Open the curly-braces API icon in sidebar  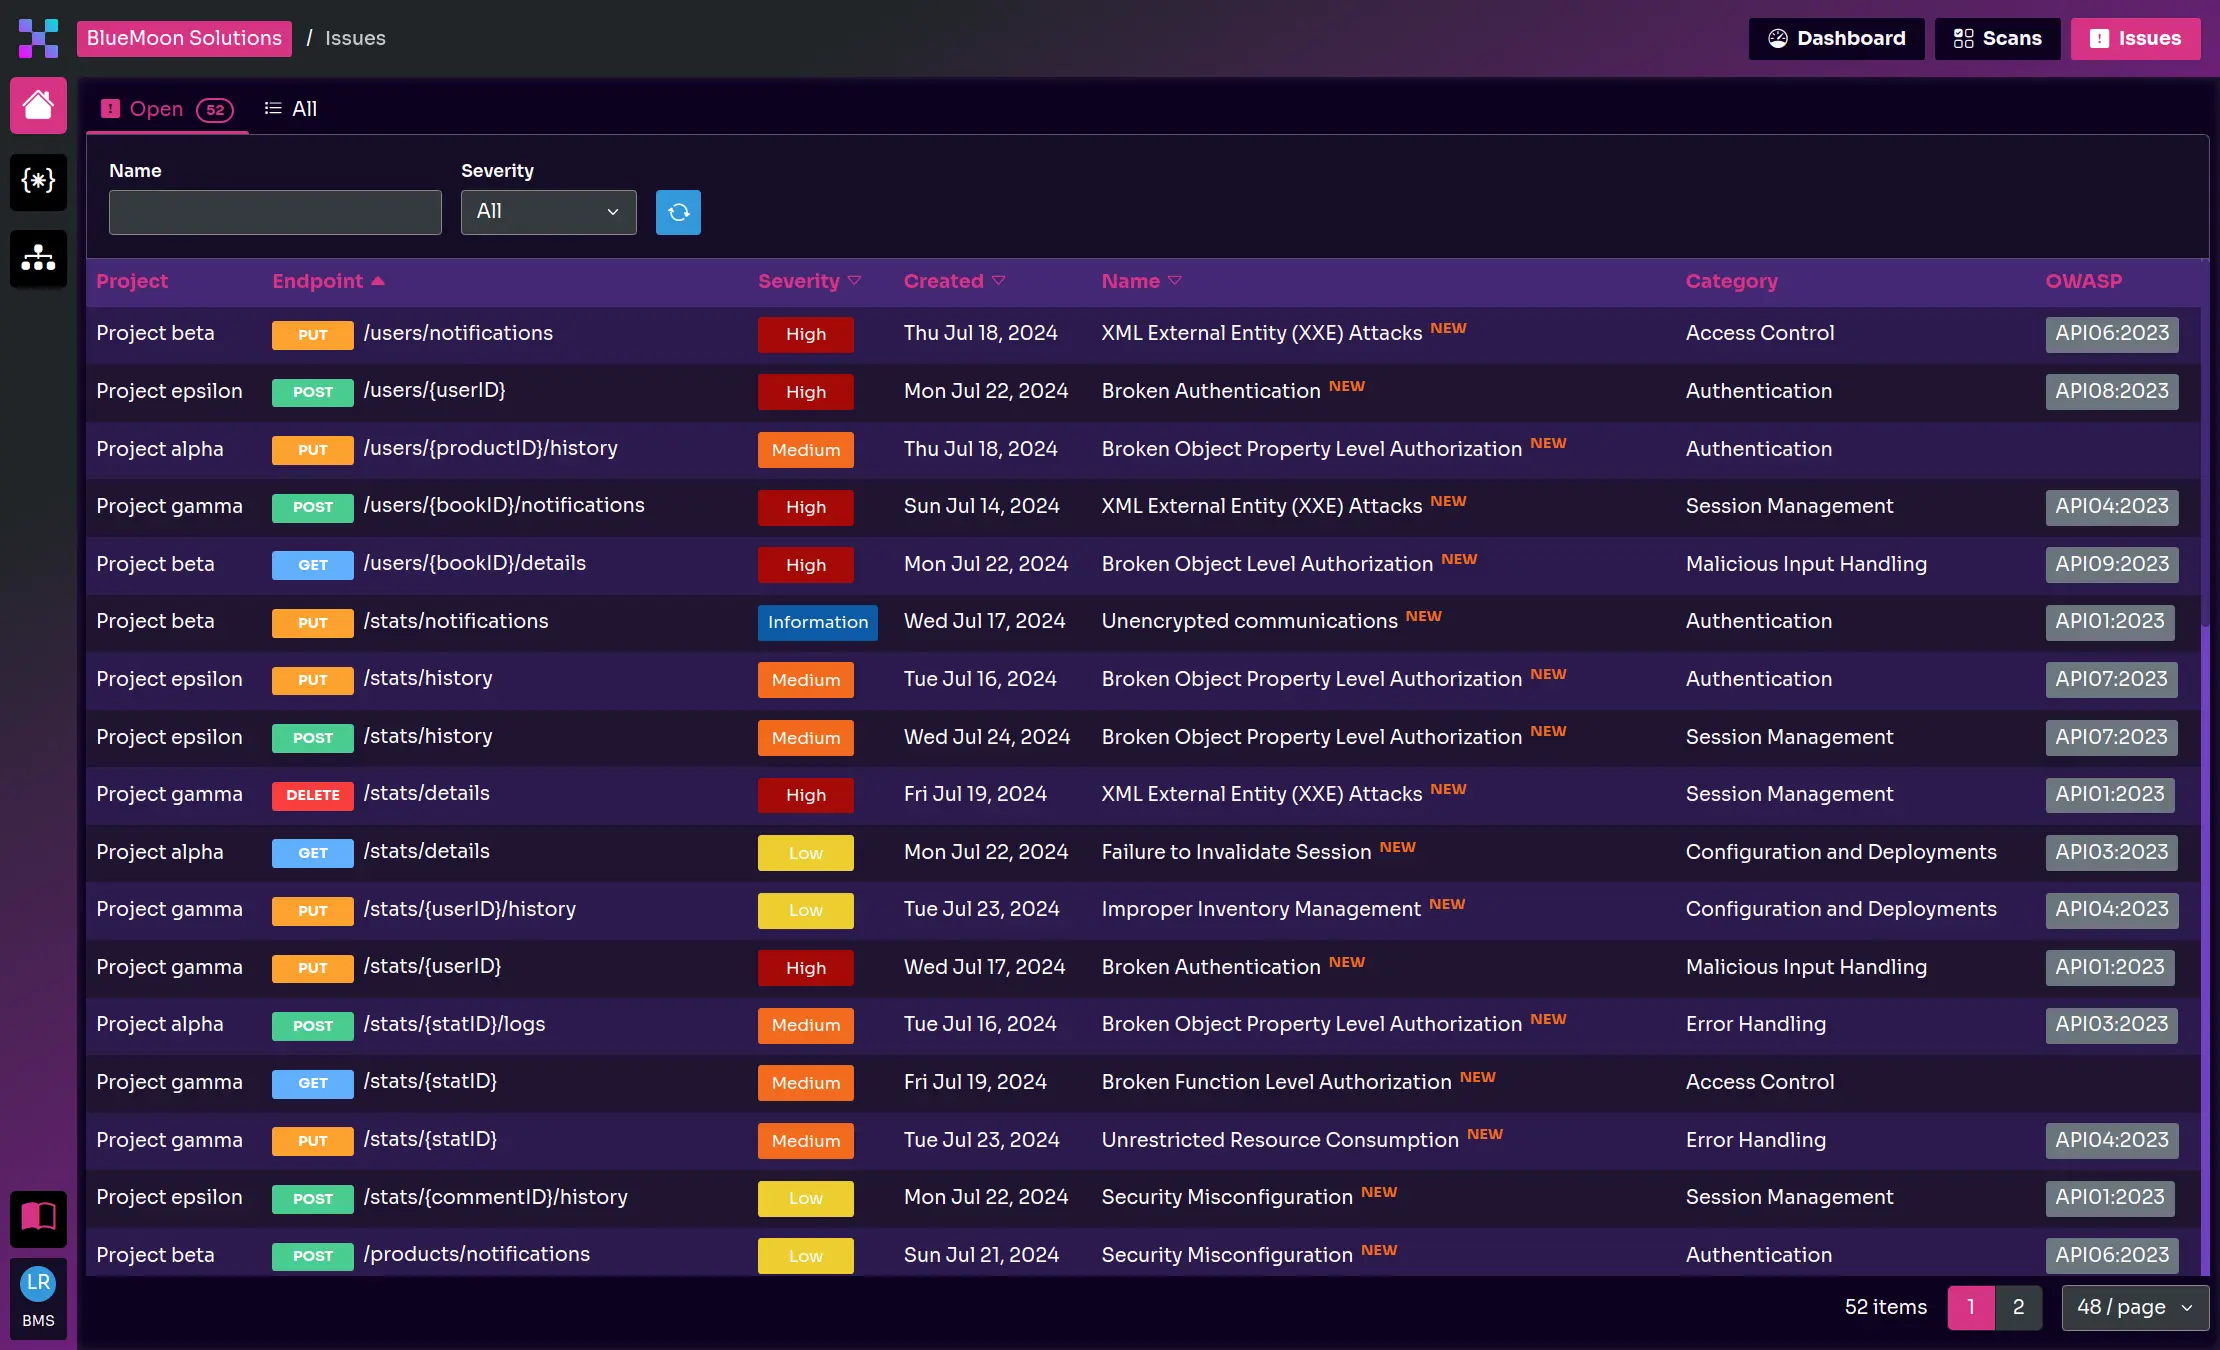point(38,181)
